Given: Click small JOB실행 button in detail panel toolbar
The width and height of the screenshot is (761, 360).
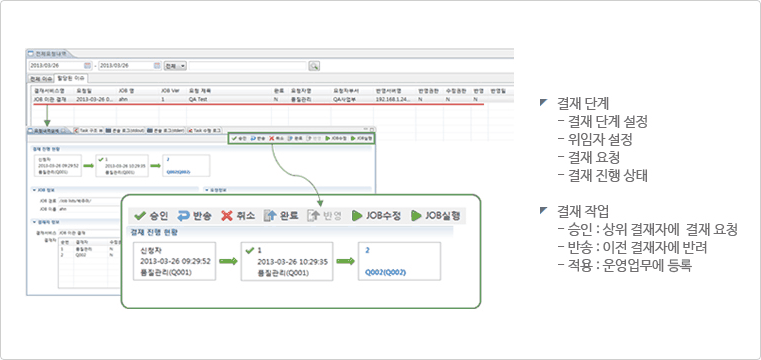Looking at the screenshot, I should pos(362,138).
